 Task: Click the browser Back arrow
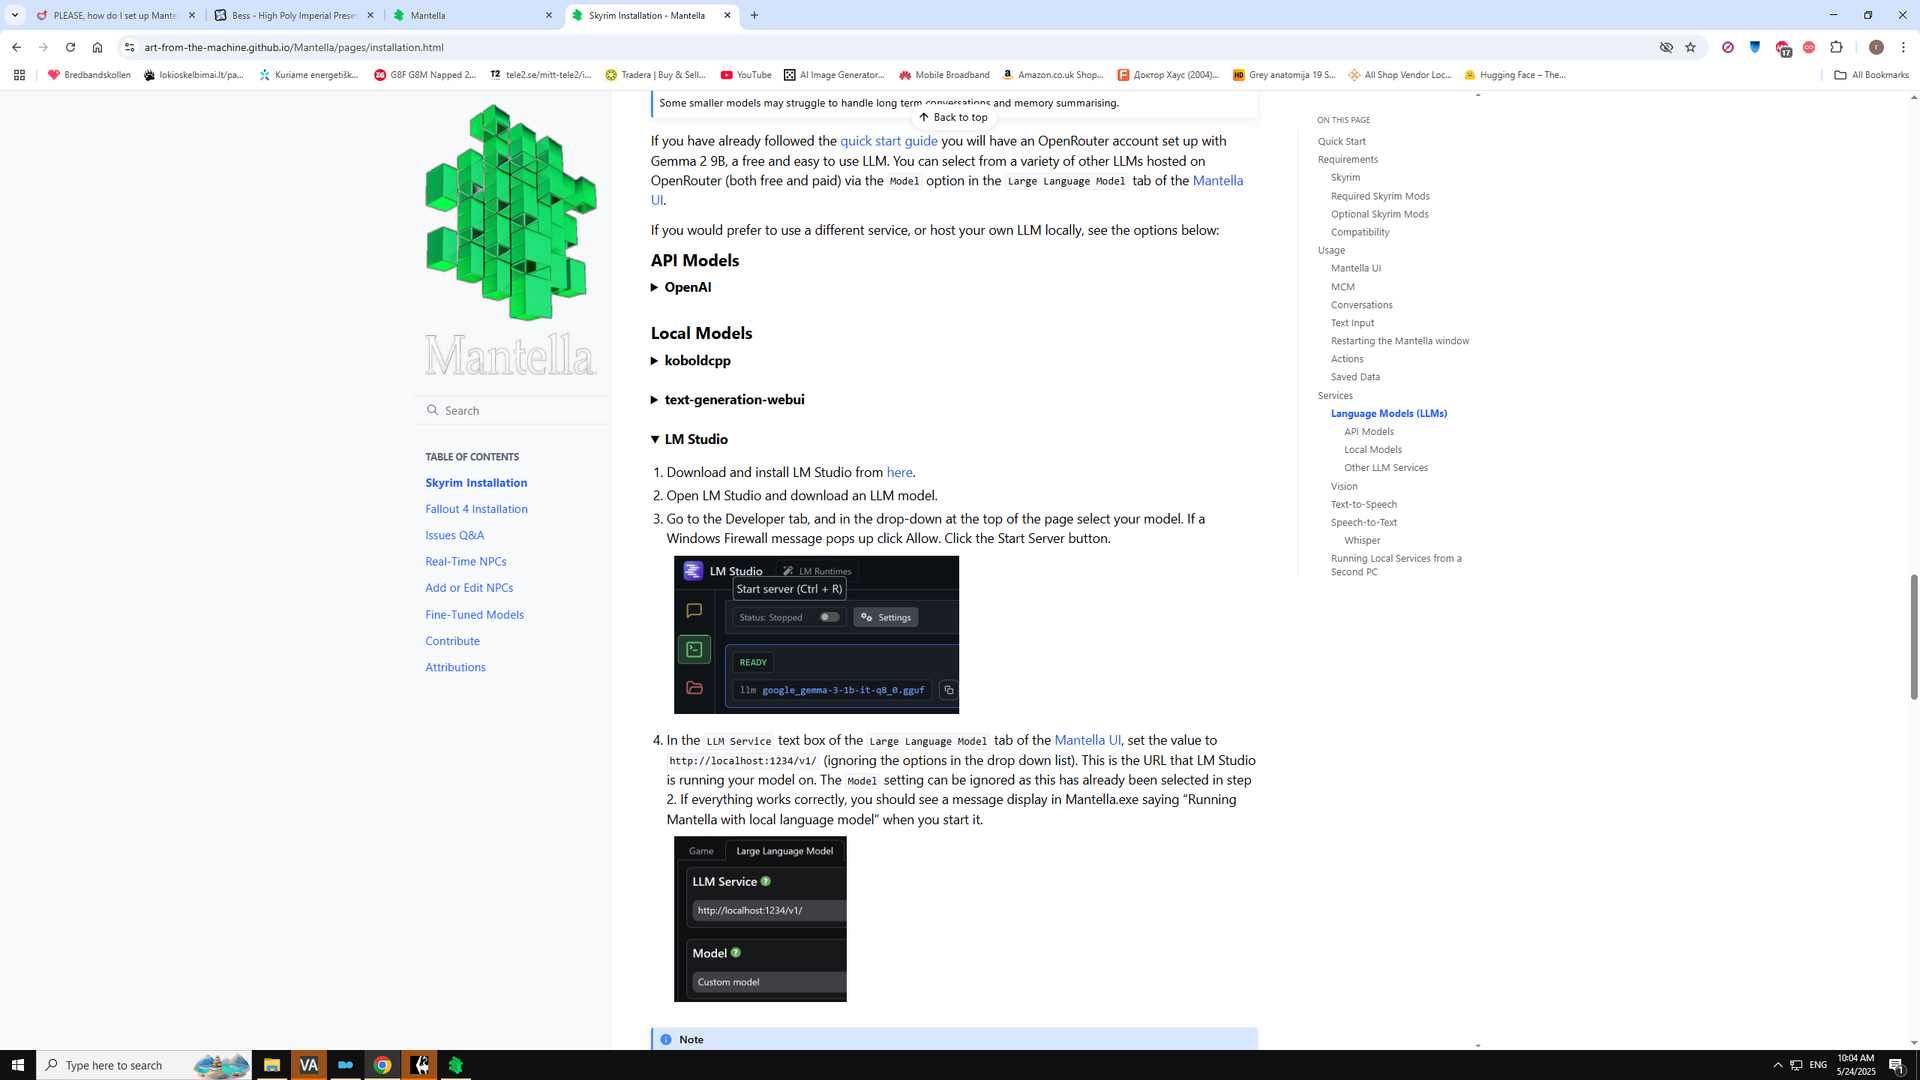pyautogui.click(x=16, y=47)
